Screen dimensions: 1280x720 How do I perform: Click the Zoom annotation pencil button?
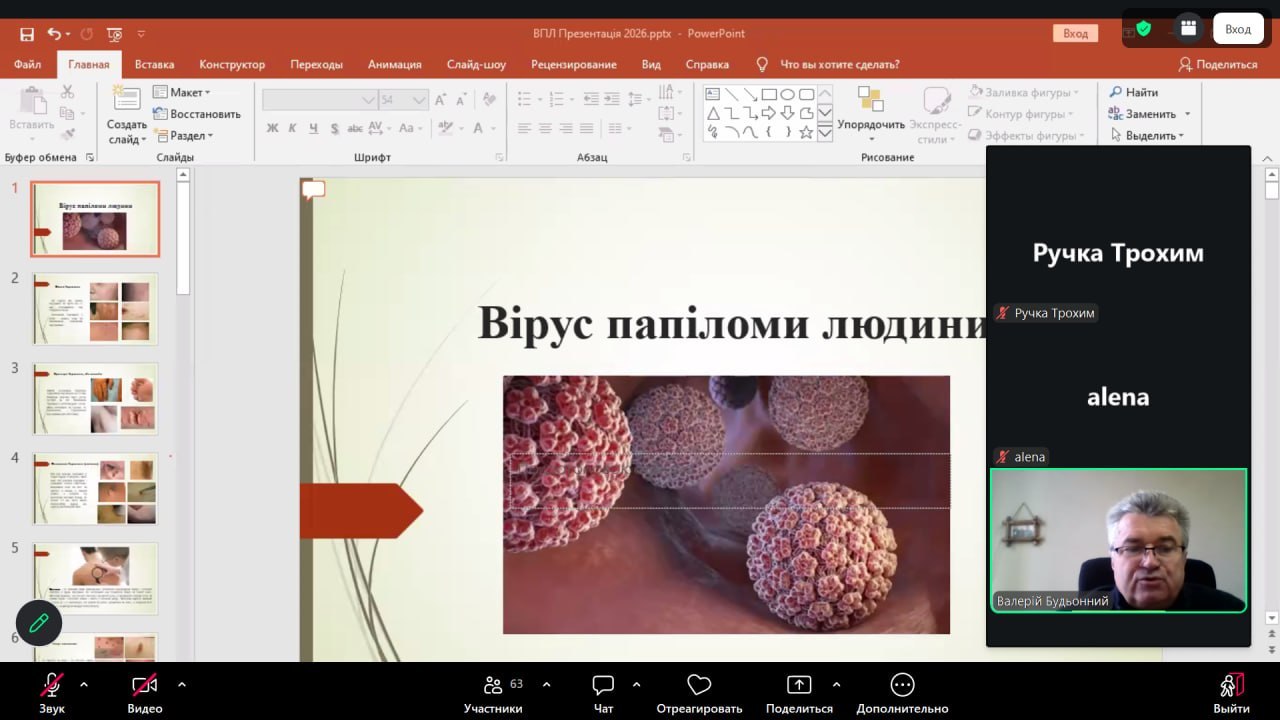point(39,624)
